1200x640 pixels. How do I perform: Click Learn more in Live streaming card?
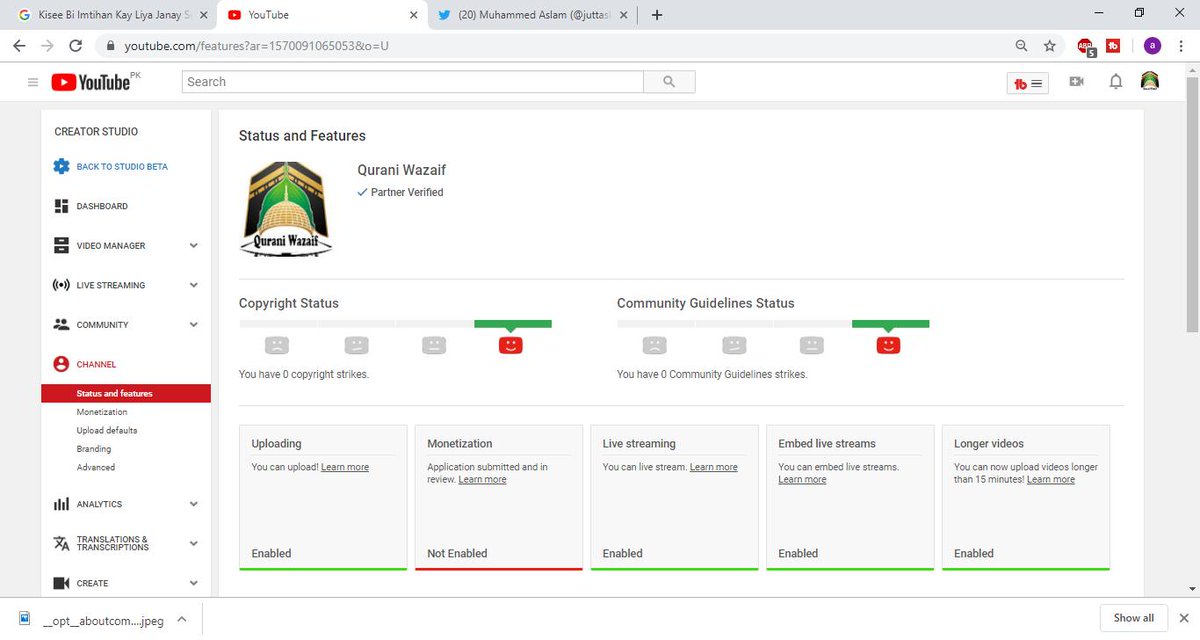coord(714,467)
